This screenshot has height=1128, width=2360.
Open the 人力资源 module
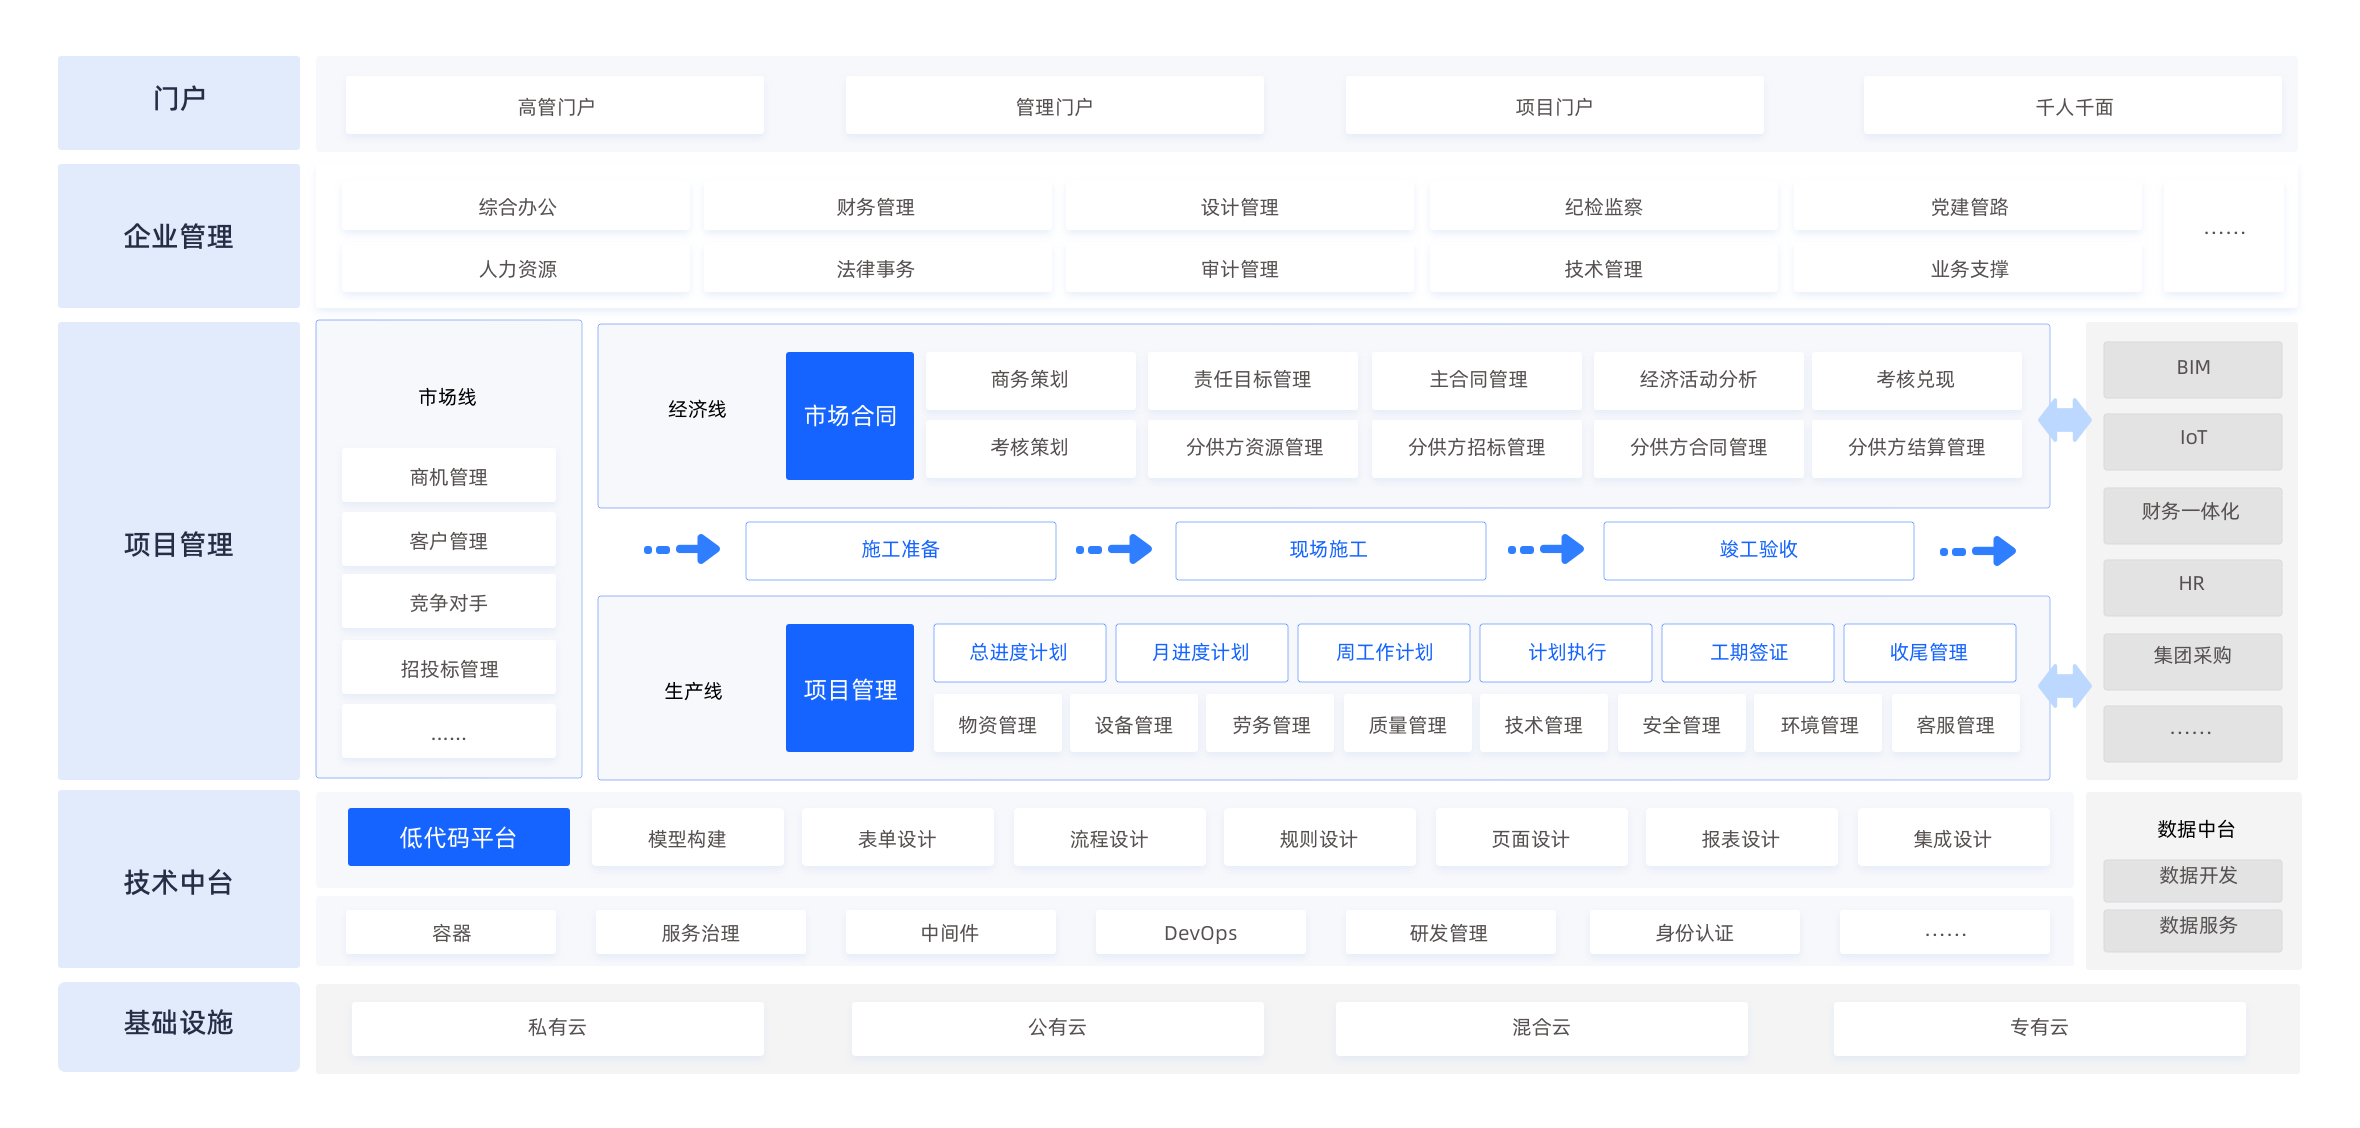[x=516, y=269]
